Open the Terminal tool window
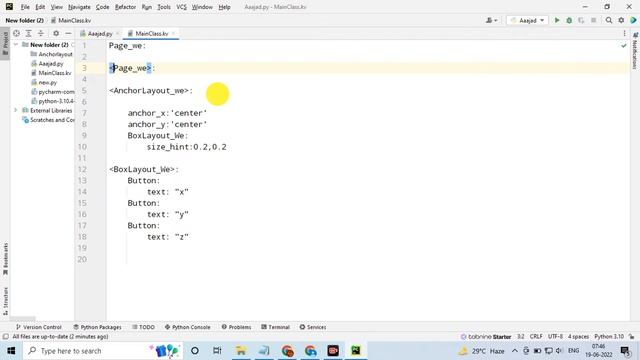The height and width of the screenshot is (360, 640). pos(275,327)
